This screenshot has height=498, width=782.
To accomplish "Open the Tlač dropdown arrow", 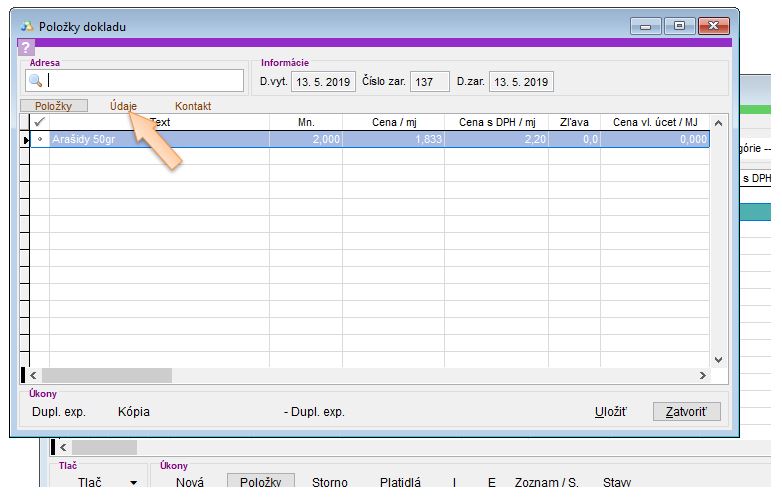I will [132, 483].
